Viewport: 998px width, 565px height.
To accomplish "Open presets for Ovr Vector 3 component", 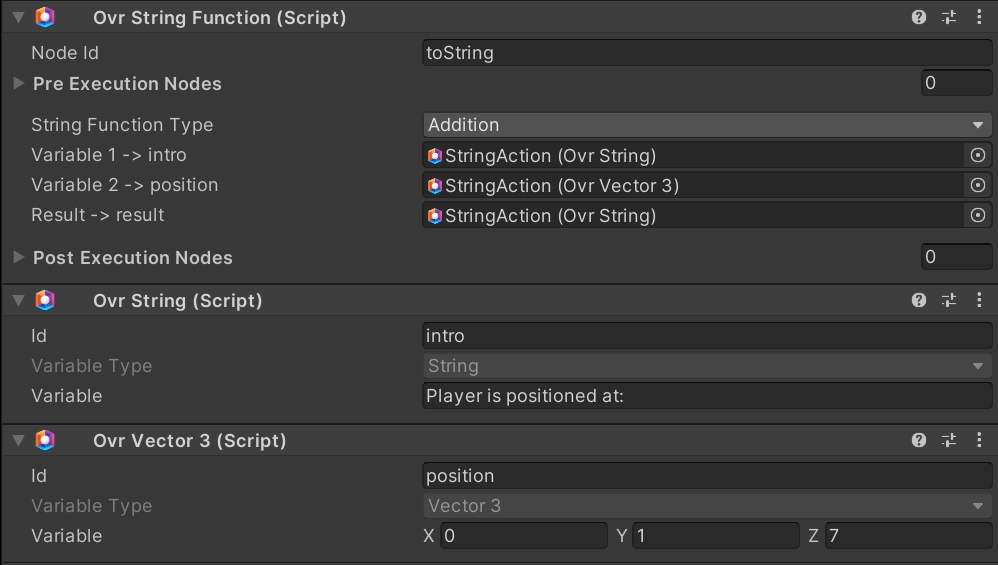I will pos(949,440).
